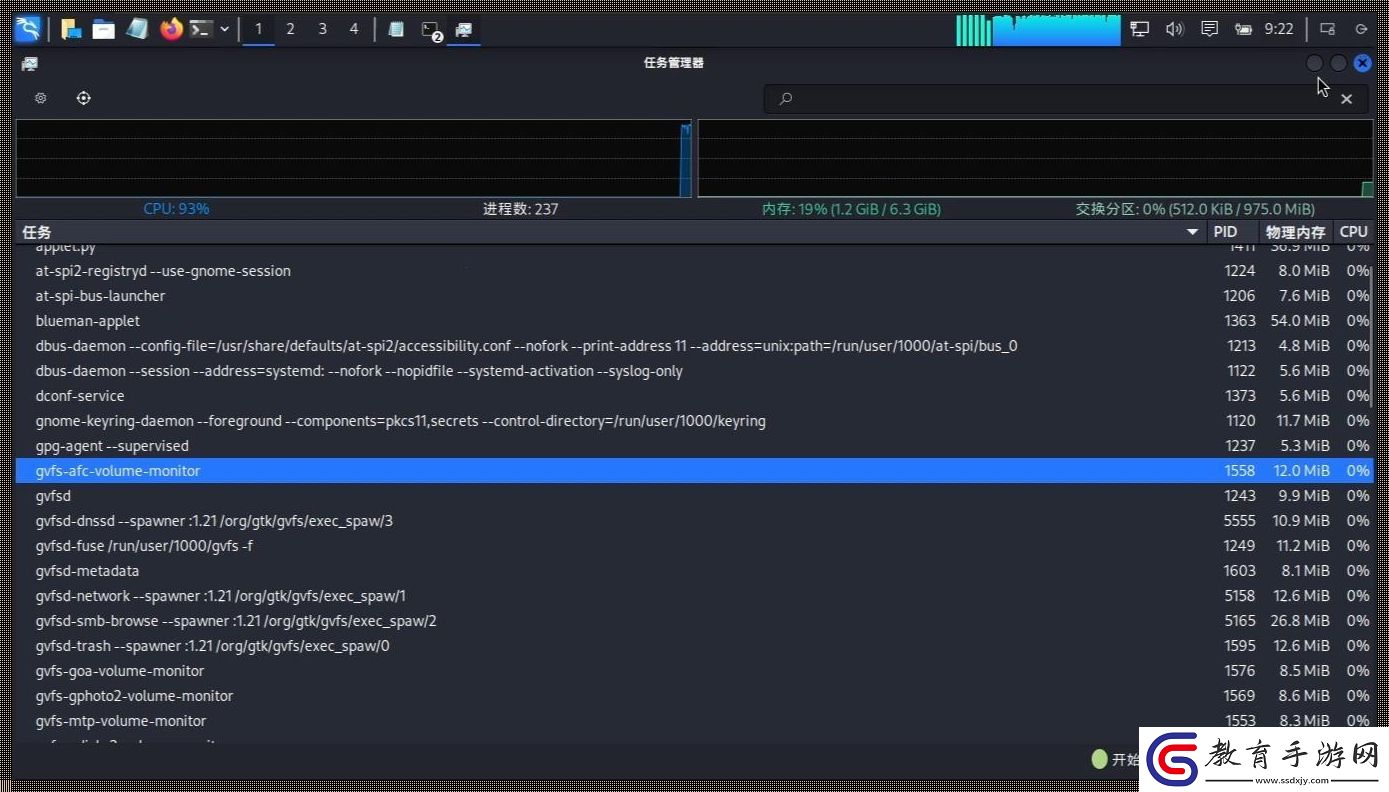Image resolution: width=1389 pixels, height=792 pixels.
Task: Click the highlighted gvfs-afc-volume-monitor row
Action: tap(694, 471)
